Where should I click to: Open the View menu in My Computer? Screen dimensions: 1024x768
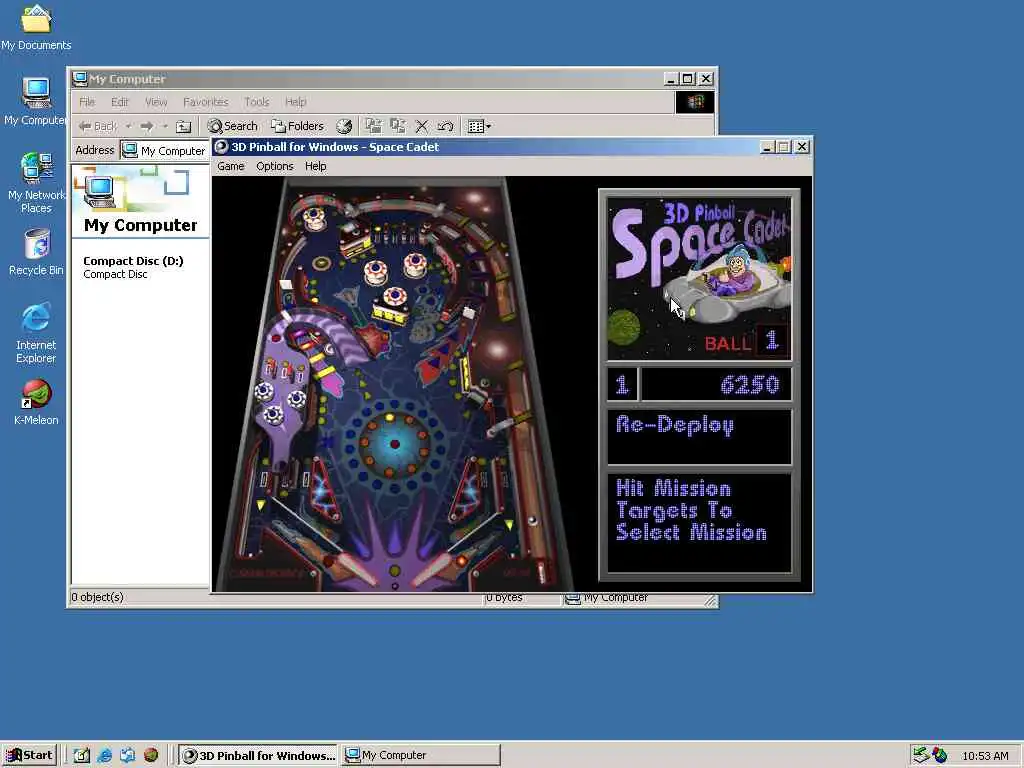pyautogui.click(x=155, y=102)
